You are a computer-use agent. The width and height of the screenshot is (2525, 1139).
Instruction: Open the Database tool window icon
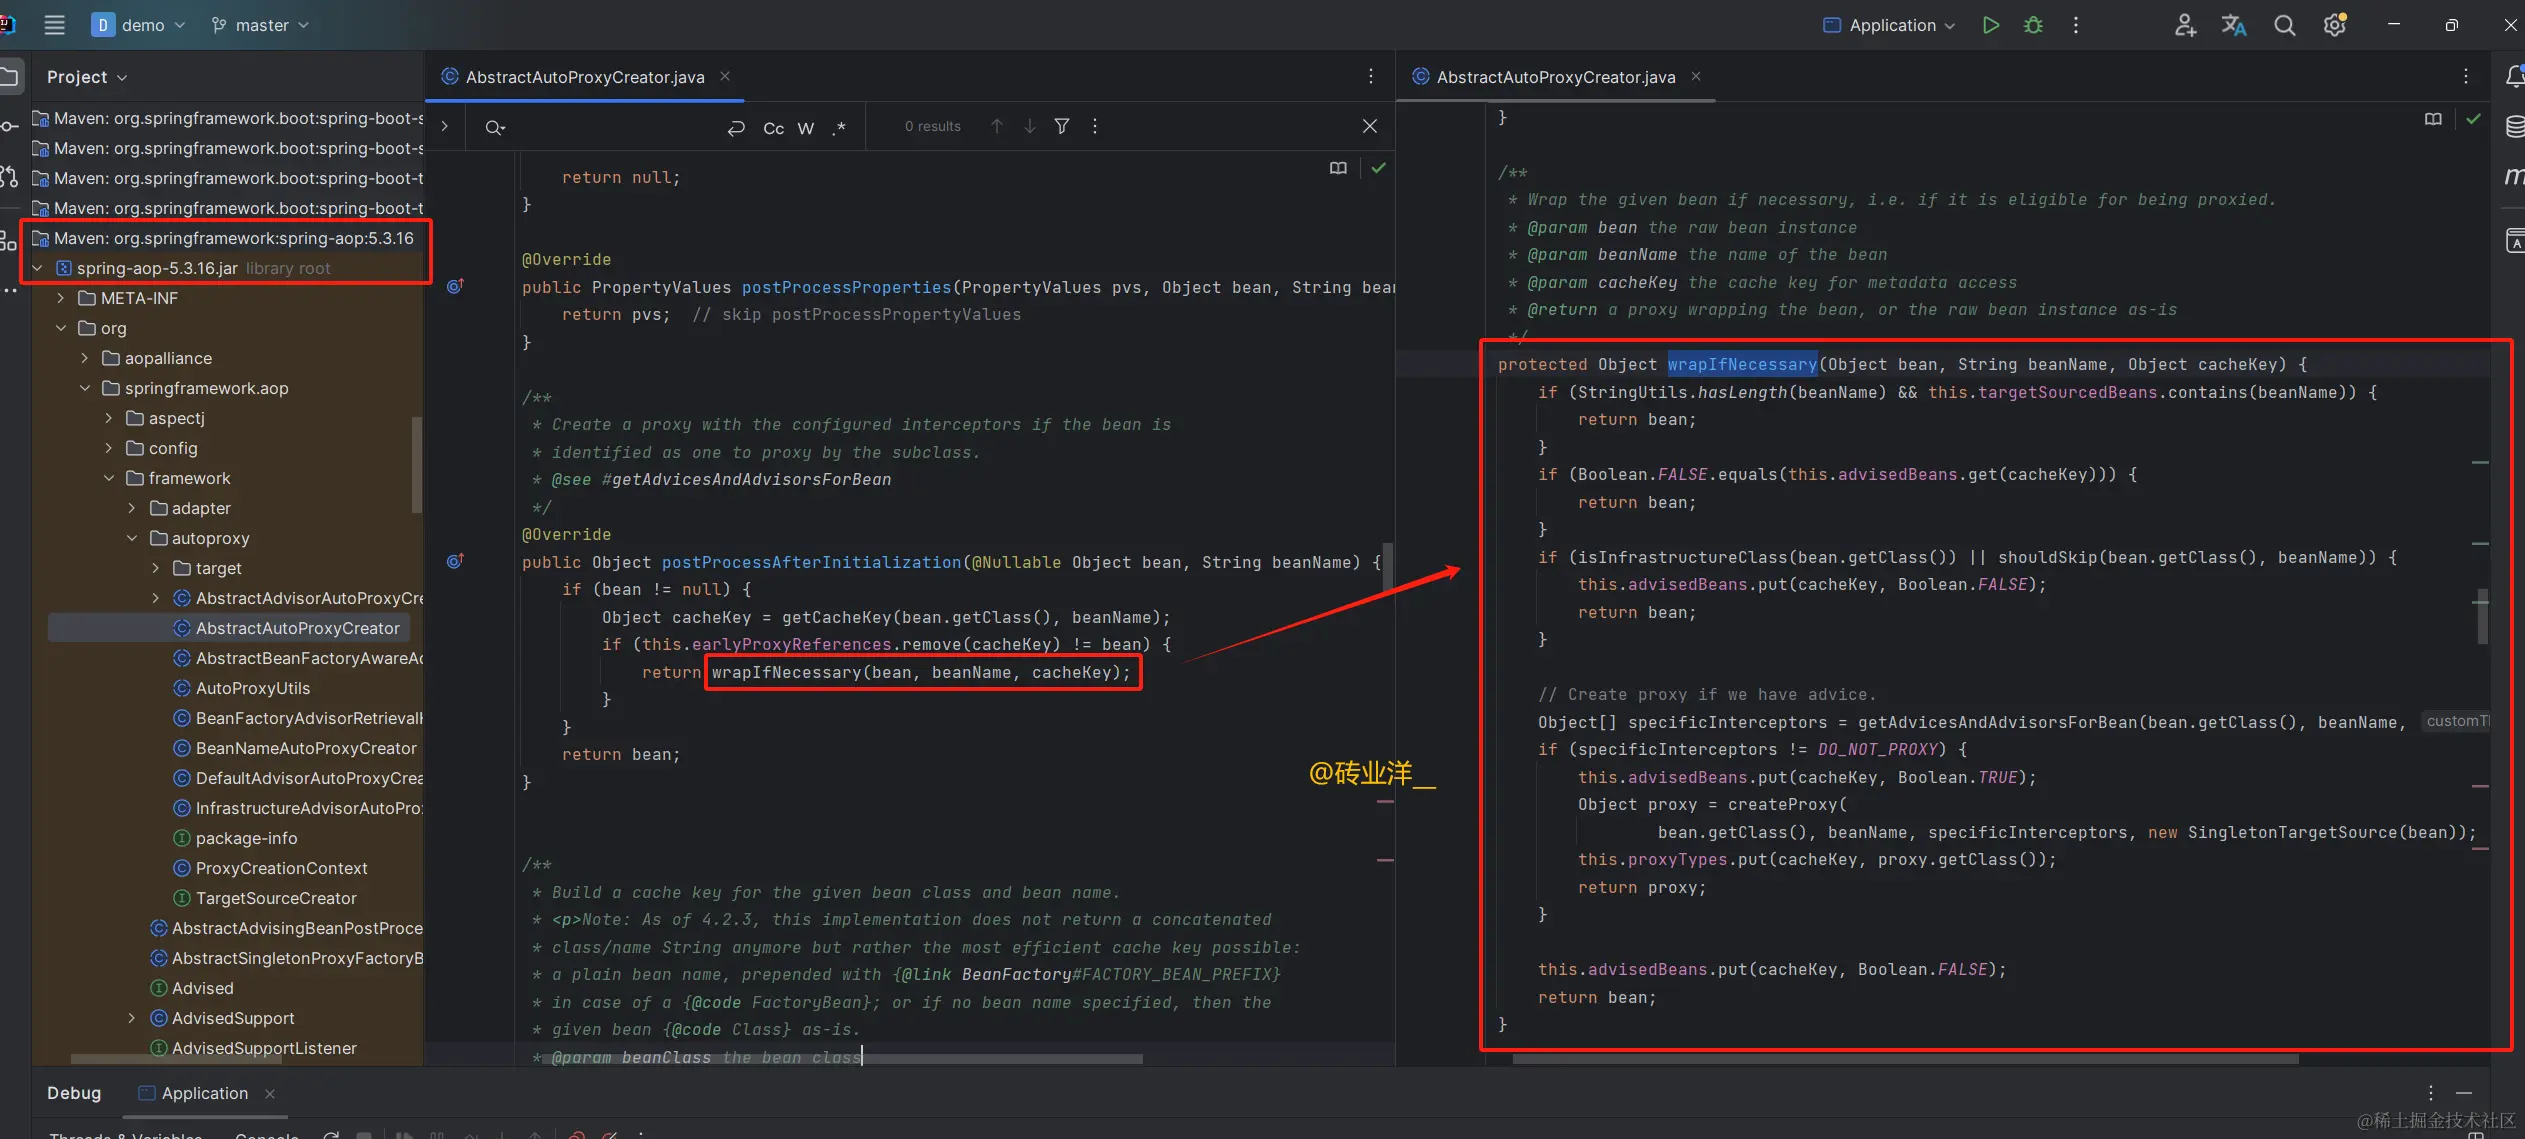coord(2514,127)
